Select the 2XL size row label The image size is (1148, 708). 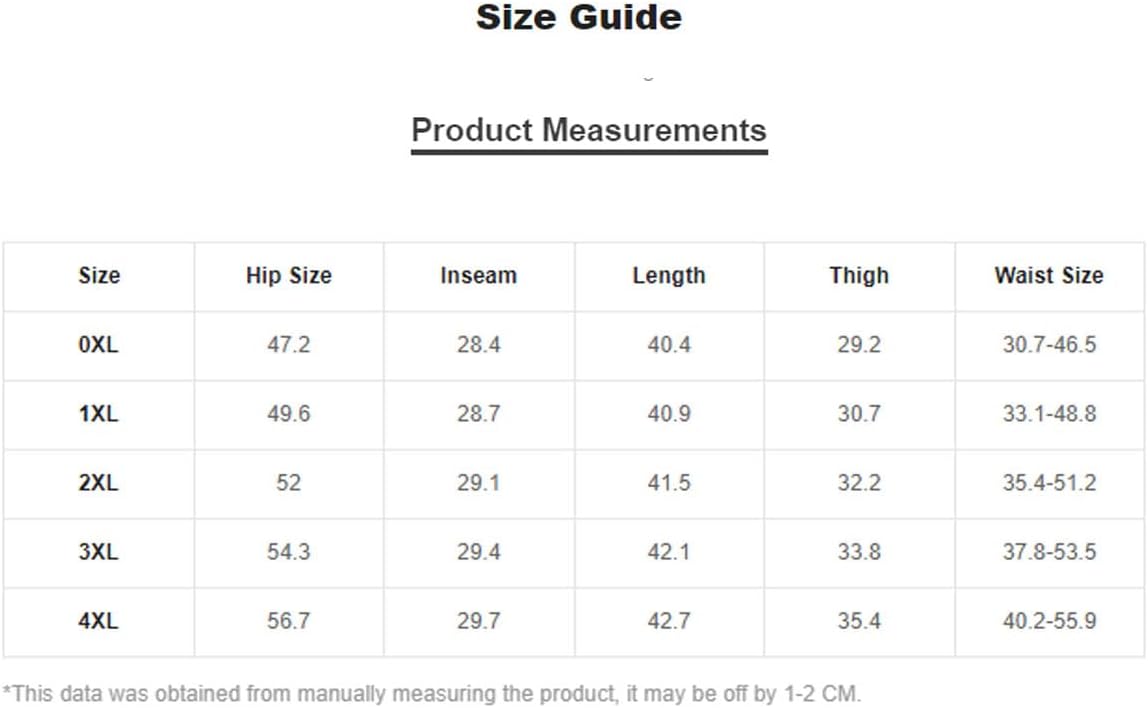coord(98,482)
